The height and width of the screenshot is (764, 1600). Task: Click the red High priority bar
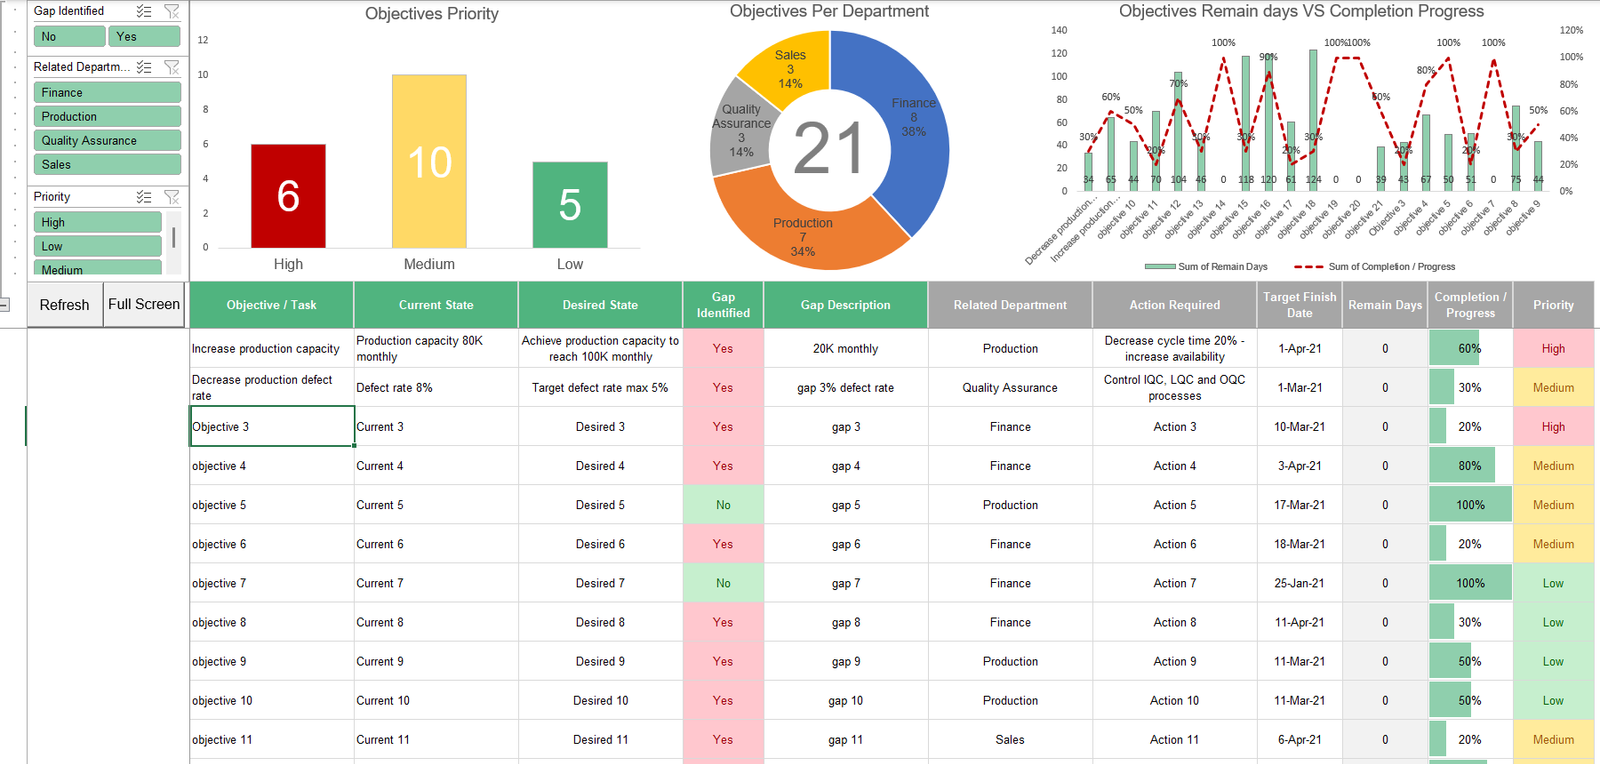[x=288, y=196]
